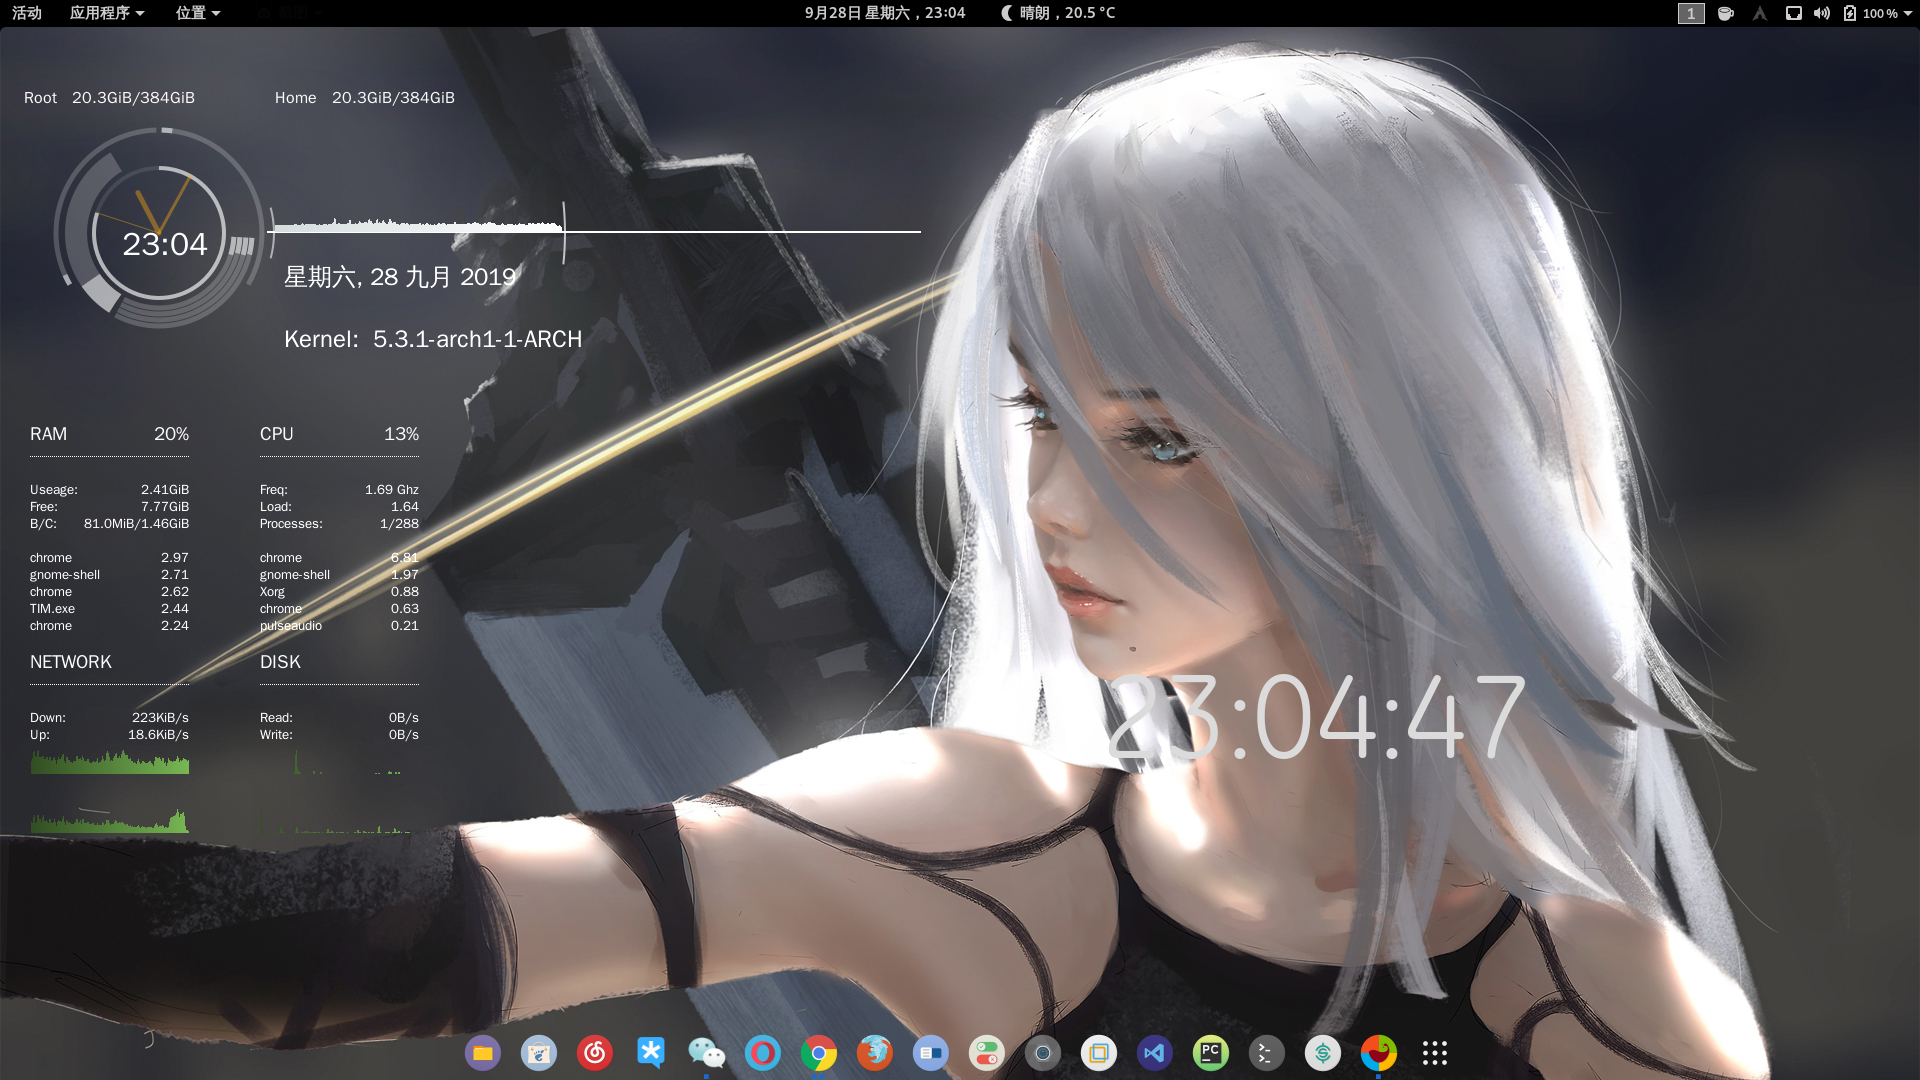Click the DISK section header
1920x1080 pixels.
(x=280, y=662)
